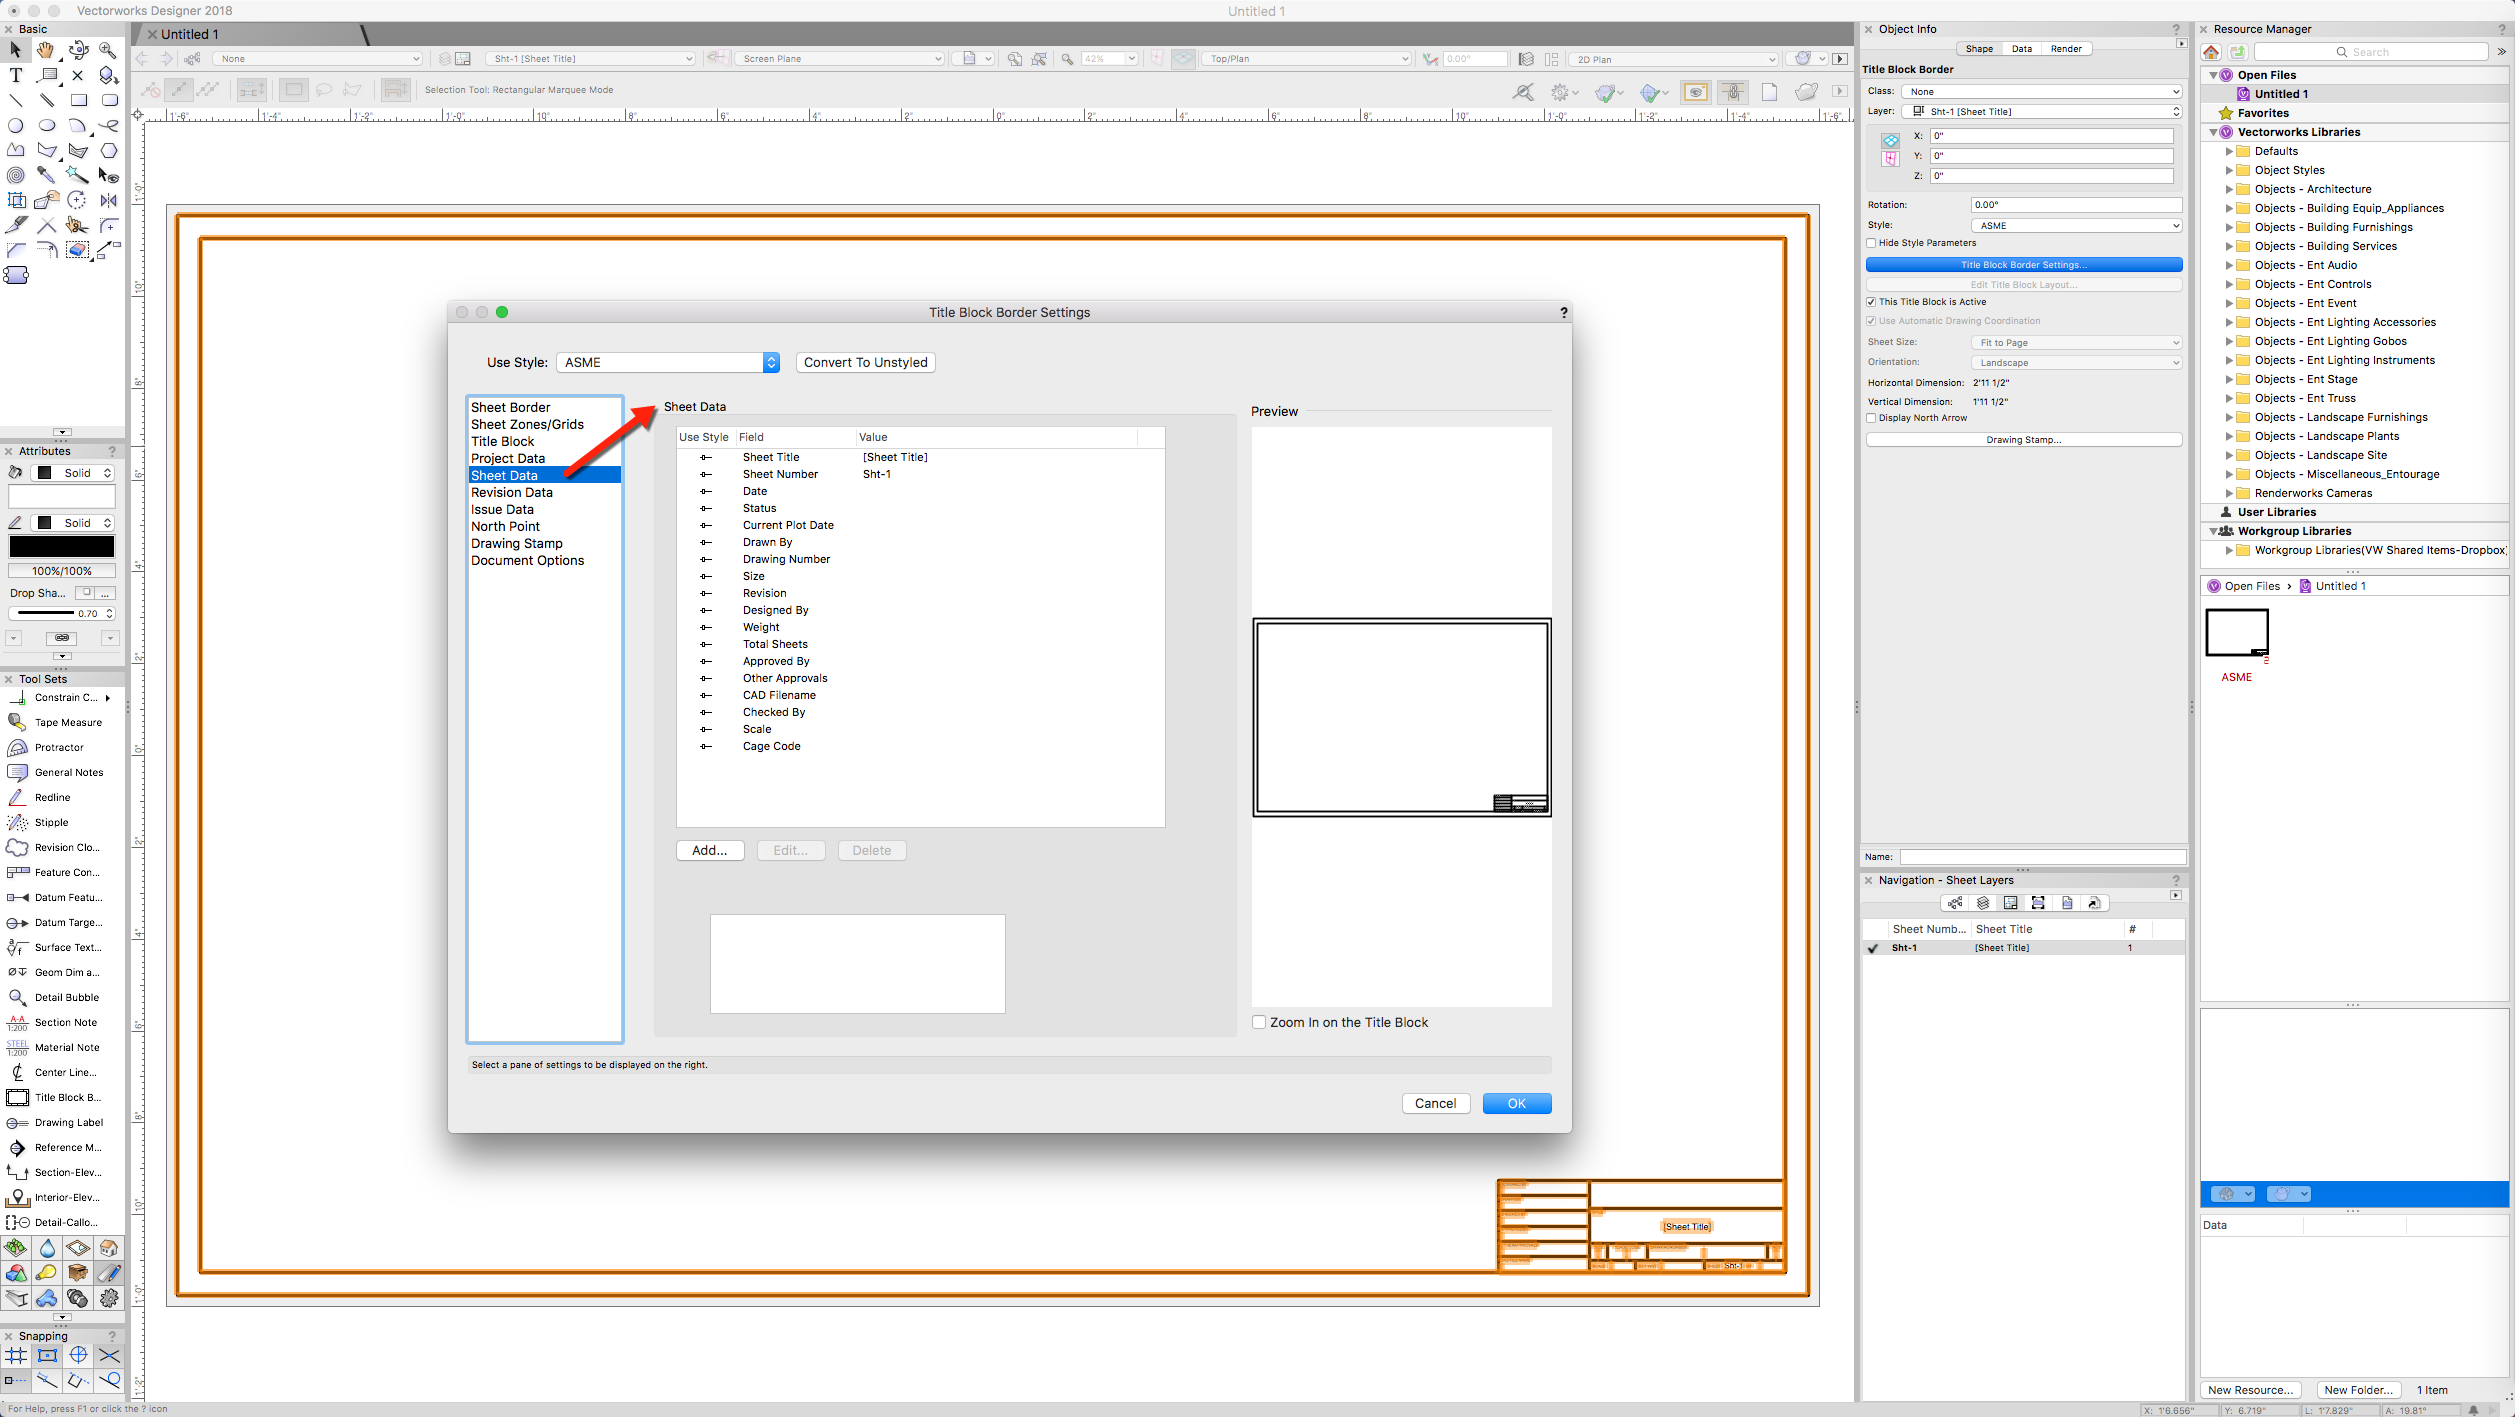Click the ASME resource thumbnail
The width and height of the screenshot is (2515, 1417).
(x=2236, y=633)
